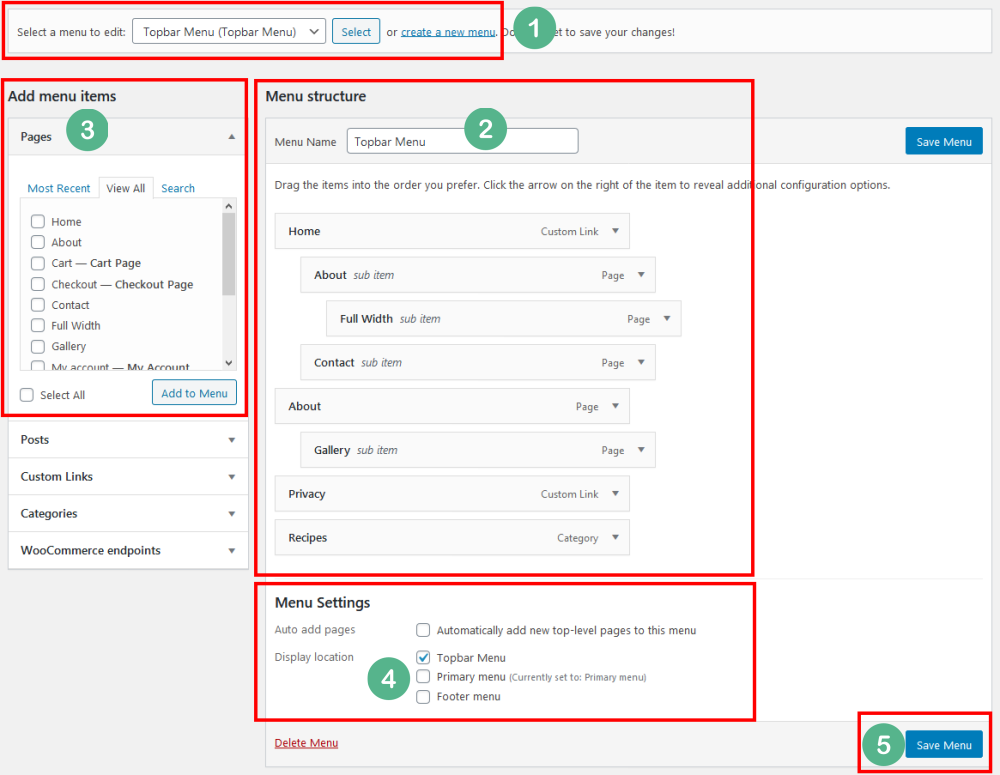
Task: Click the pages list scrollbar down arrow
Action: coord(229,363)
